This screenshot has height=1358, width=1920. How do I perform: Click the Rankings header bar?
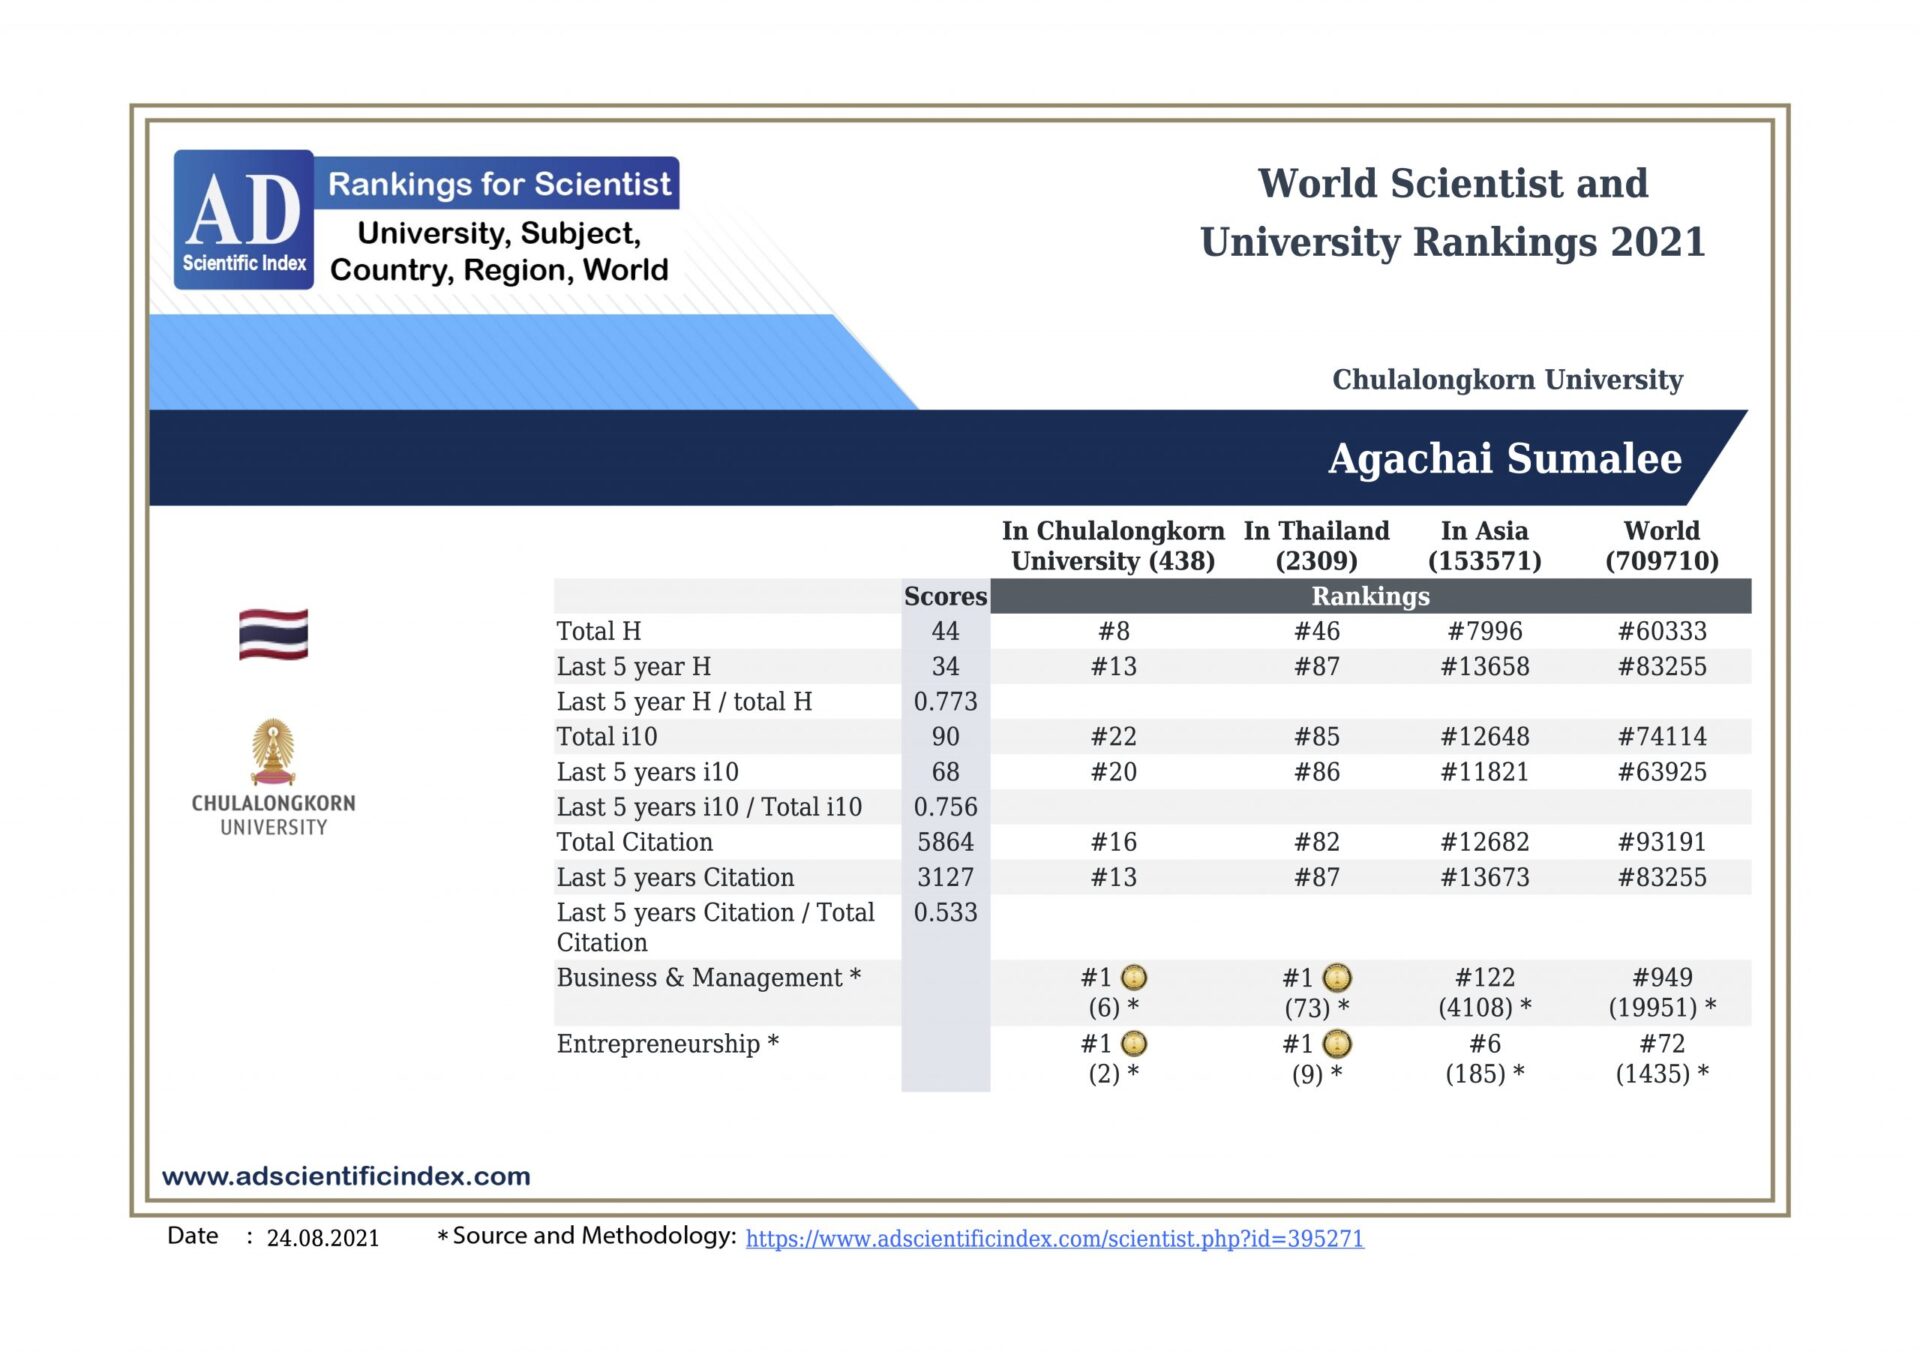(x=1370, y=596)
